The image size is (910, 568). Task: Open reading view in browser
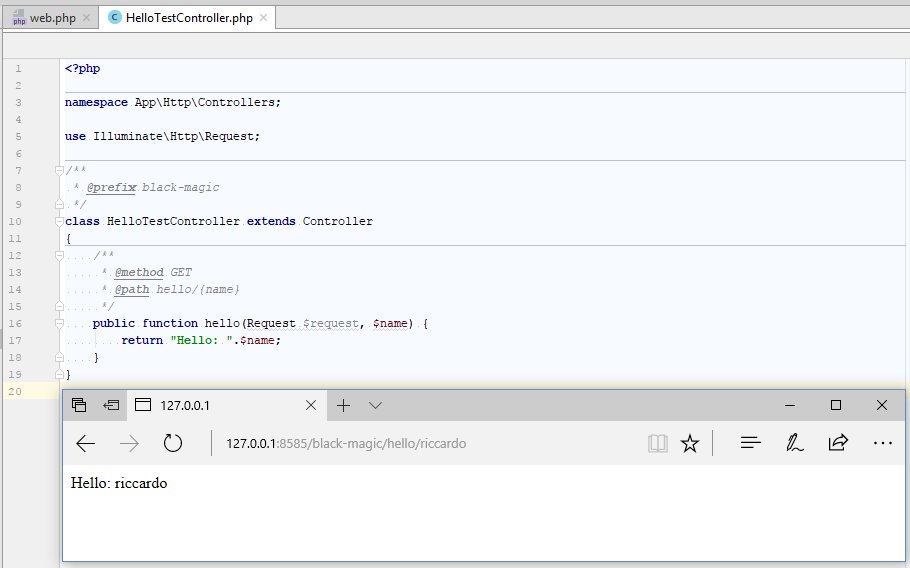pyautogui.click(x=658, y=444)
